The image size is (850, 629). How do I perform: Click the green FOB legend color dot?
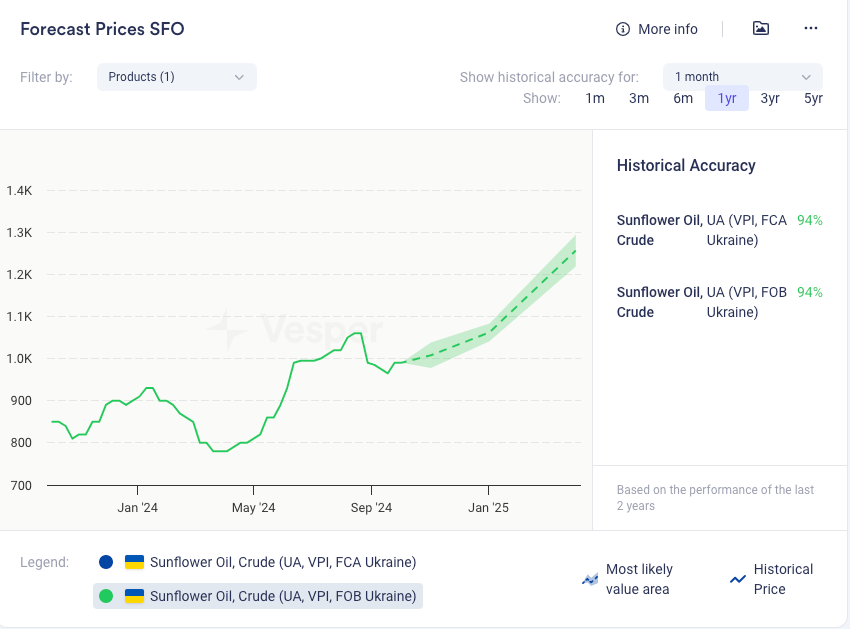coord(106,596)
